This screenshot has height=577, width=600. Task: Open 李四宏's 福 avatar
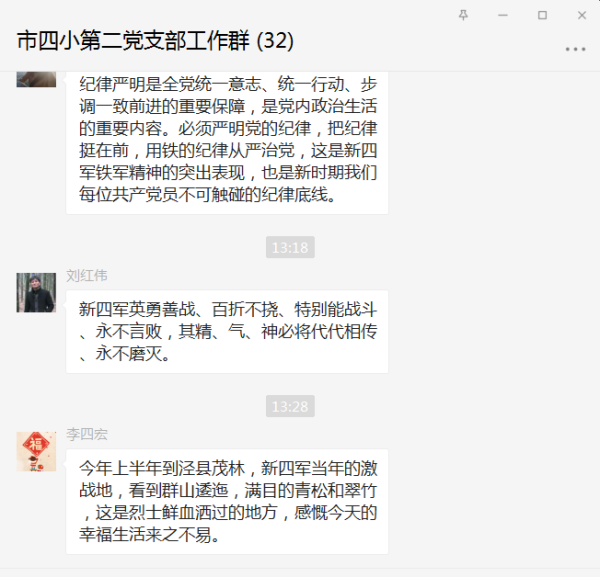tap(36, 451)
